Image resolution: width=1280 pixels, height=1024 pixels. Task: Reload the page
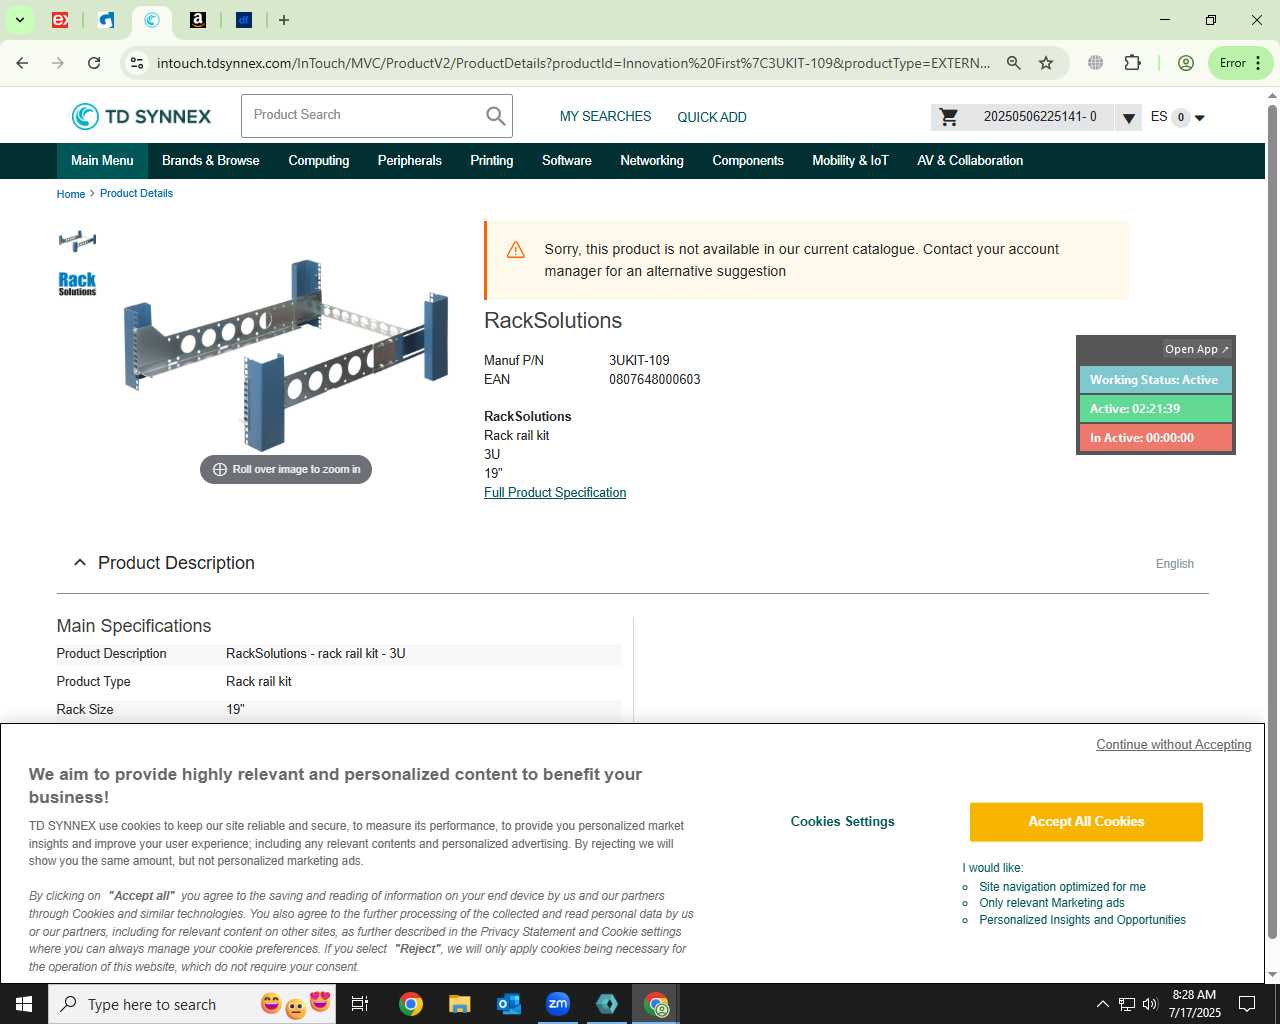[94, 63]
